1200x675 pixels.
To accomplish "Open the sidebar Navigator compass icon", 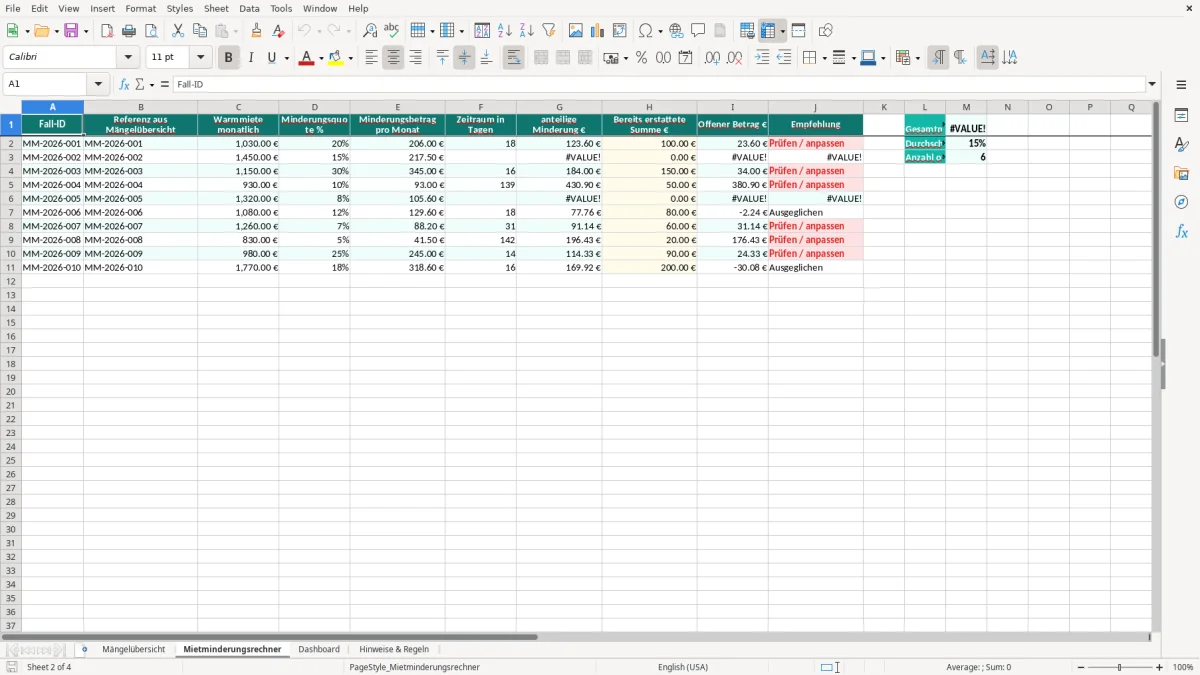I will 1181,202.
